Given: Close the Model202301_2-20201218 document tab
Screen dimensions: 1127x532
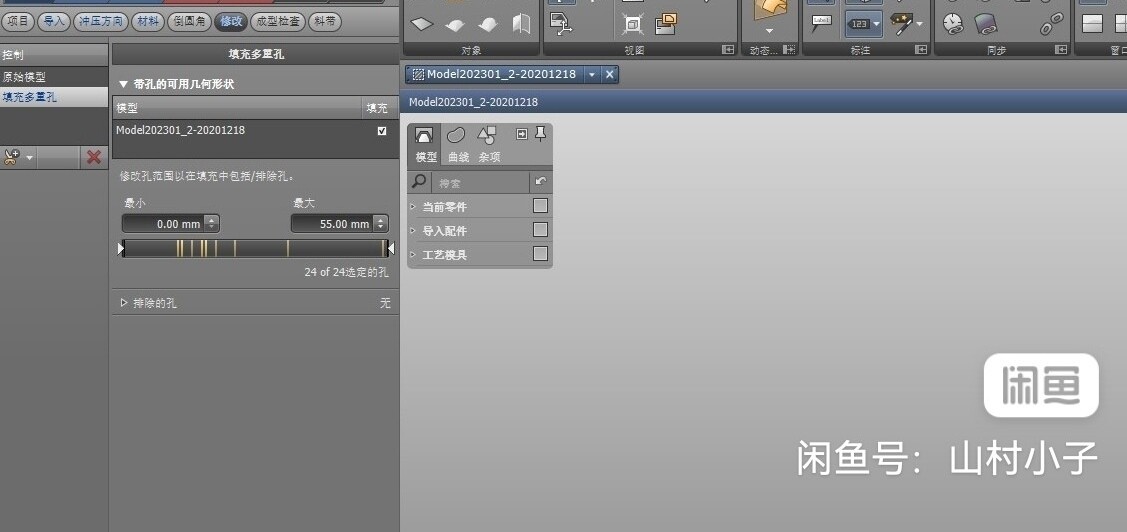Looking at the screenshot, I should coord(610,74).
